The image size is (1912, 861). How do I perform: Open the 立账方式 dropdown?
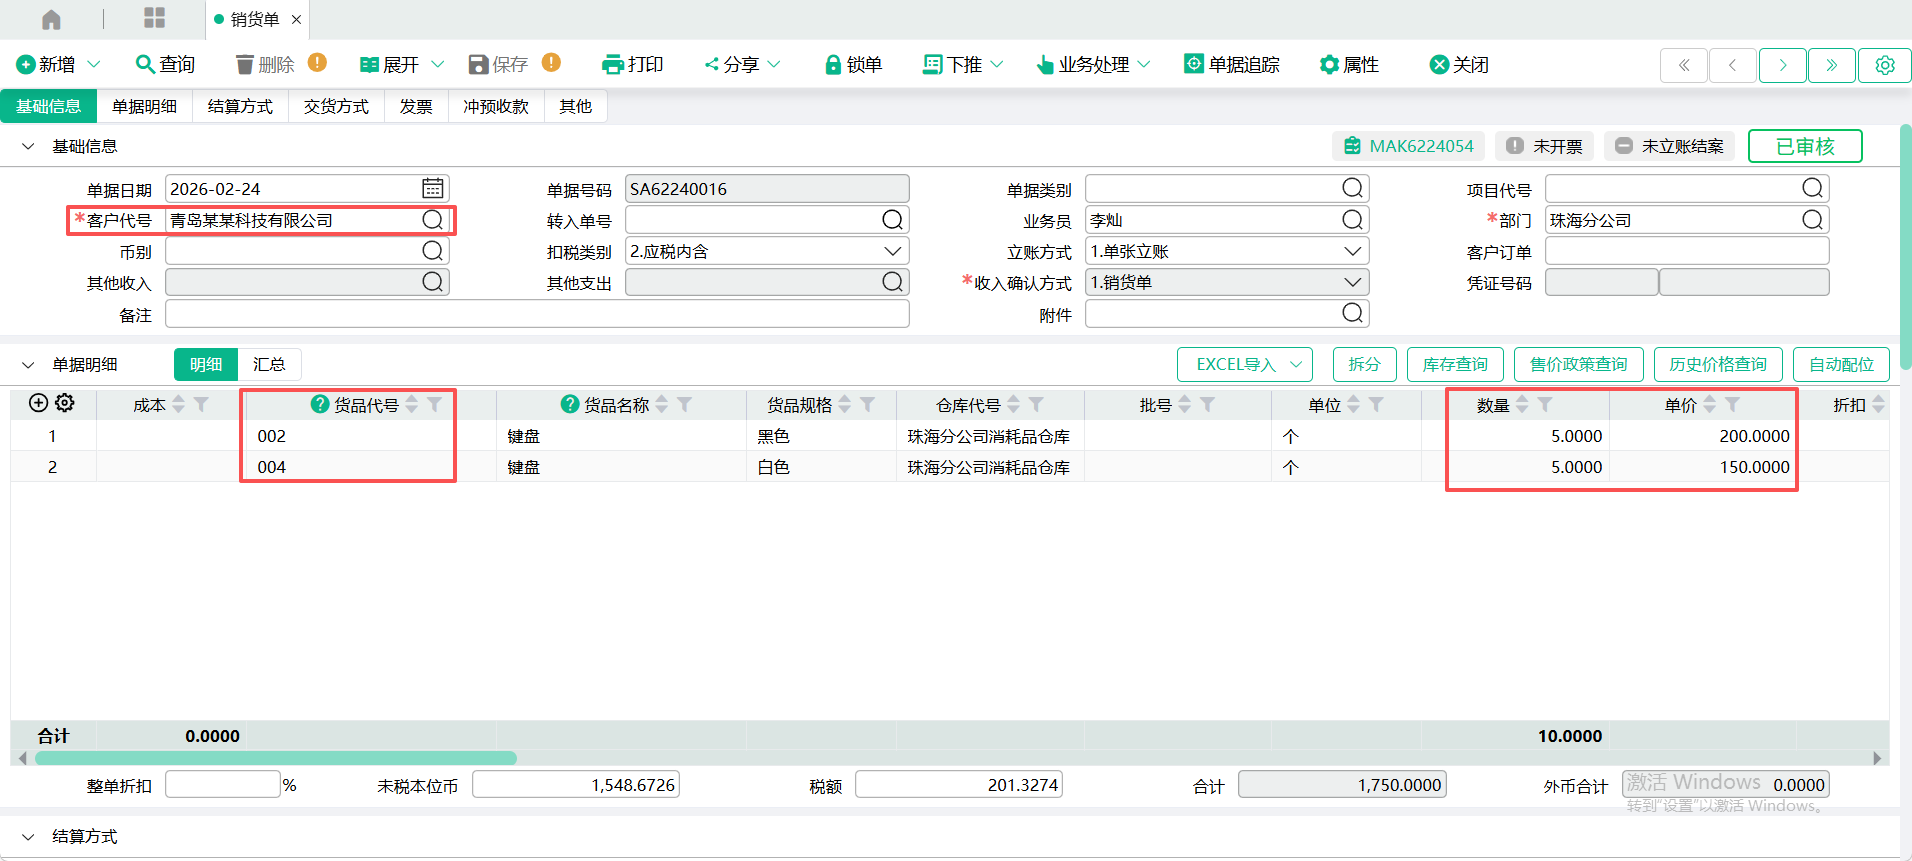tap(1352, 251)
